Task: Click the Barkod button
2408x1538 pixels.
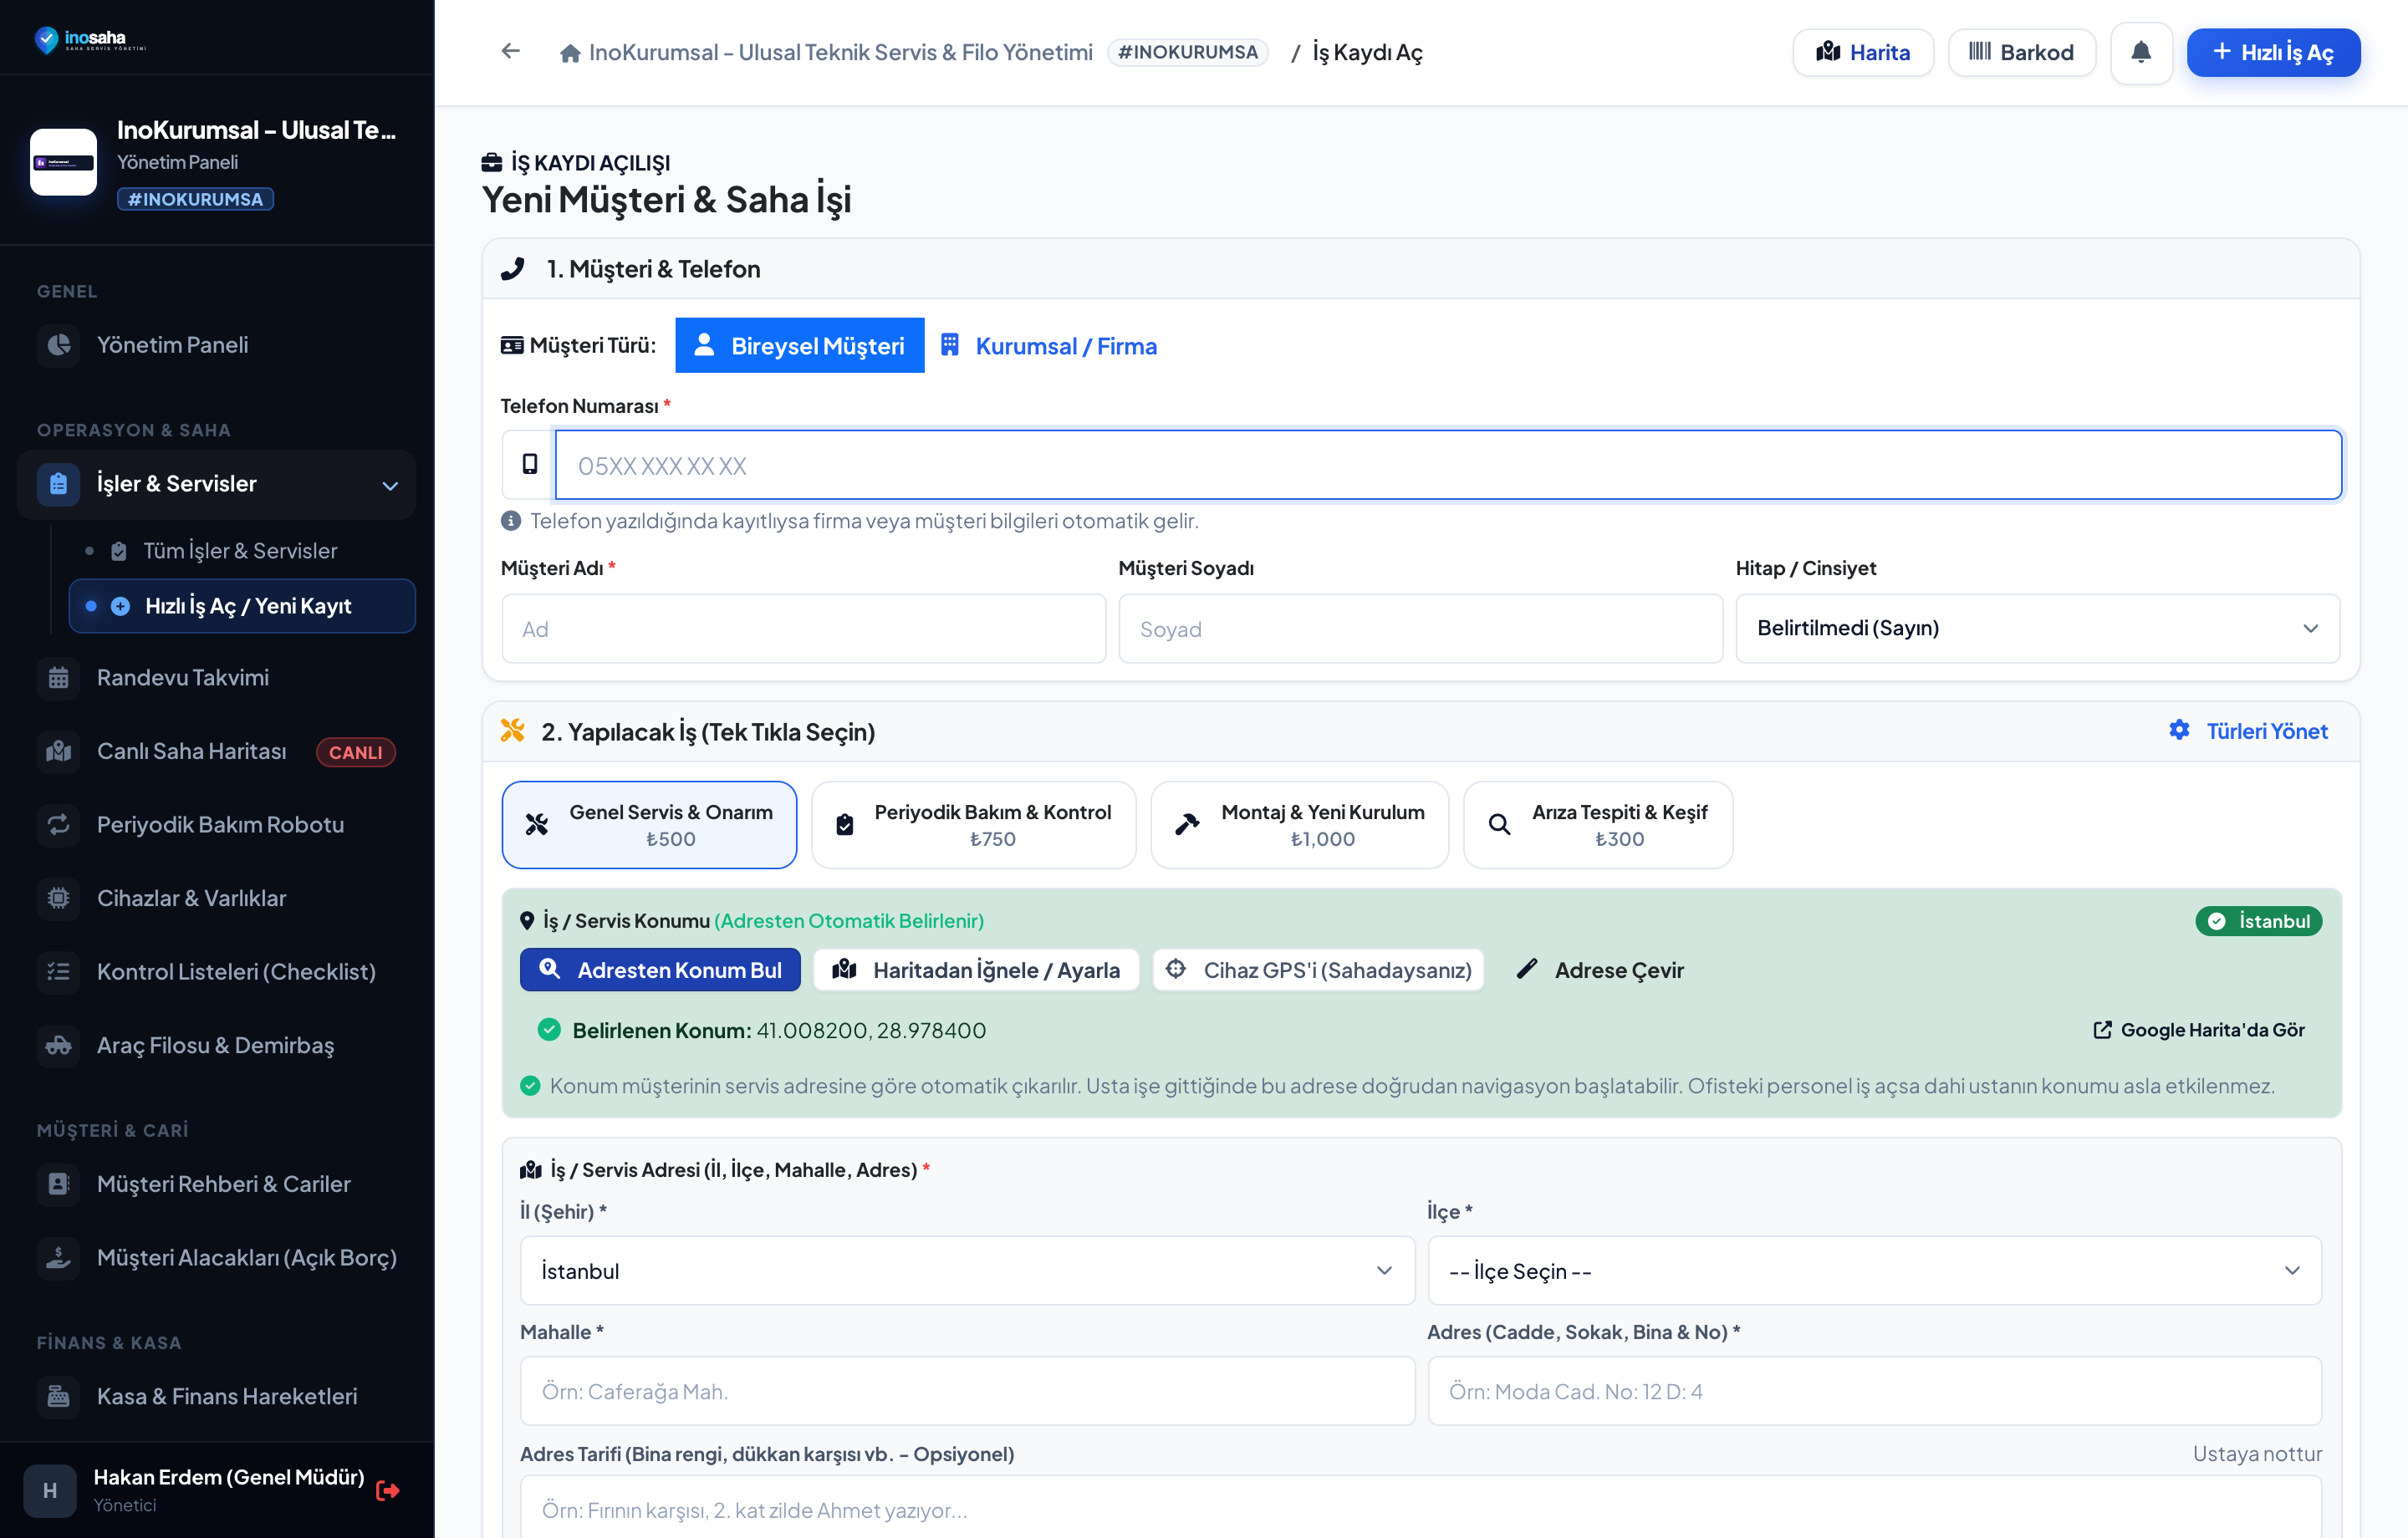Action: pos(2021,52)
